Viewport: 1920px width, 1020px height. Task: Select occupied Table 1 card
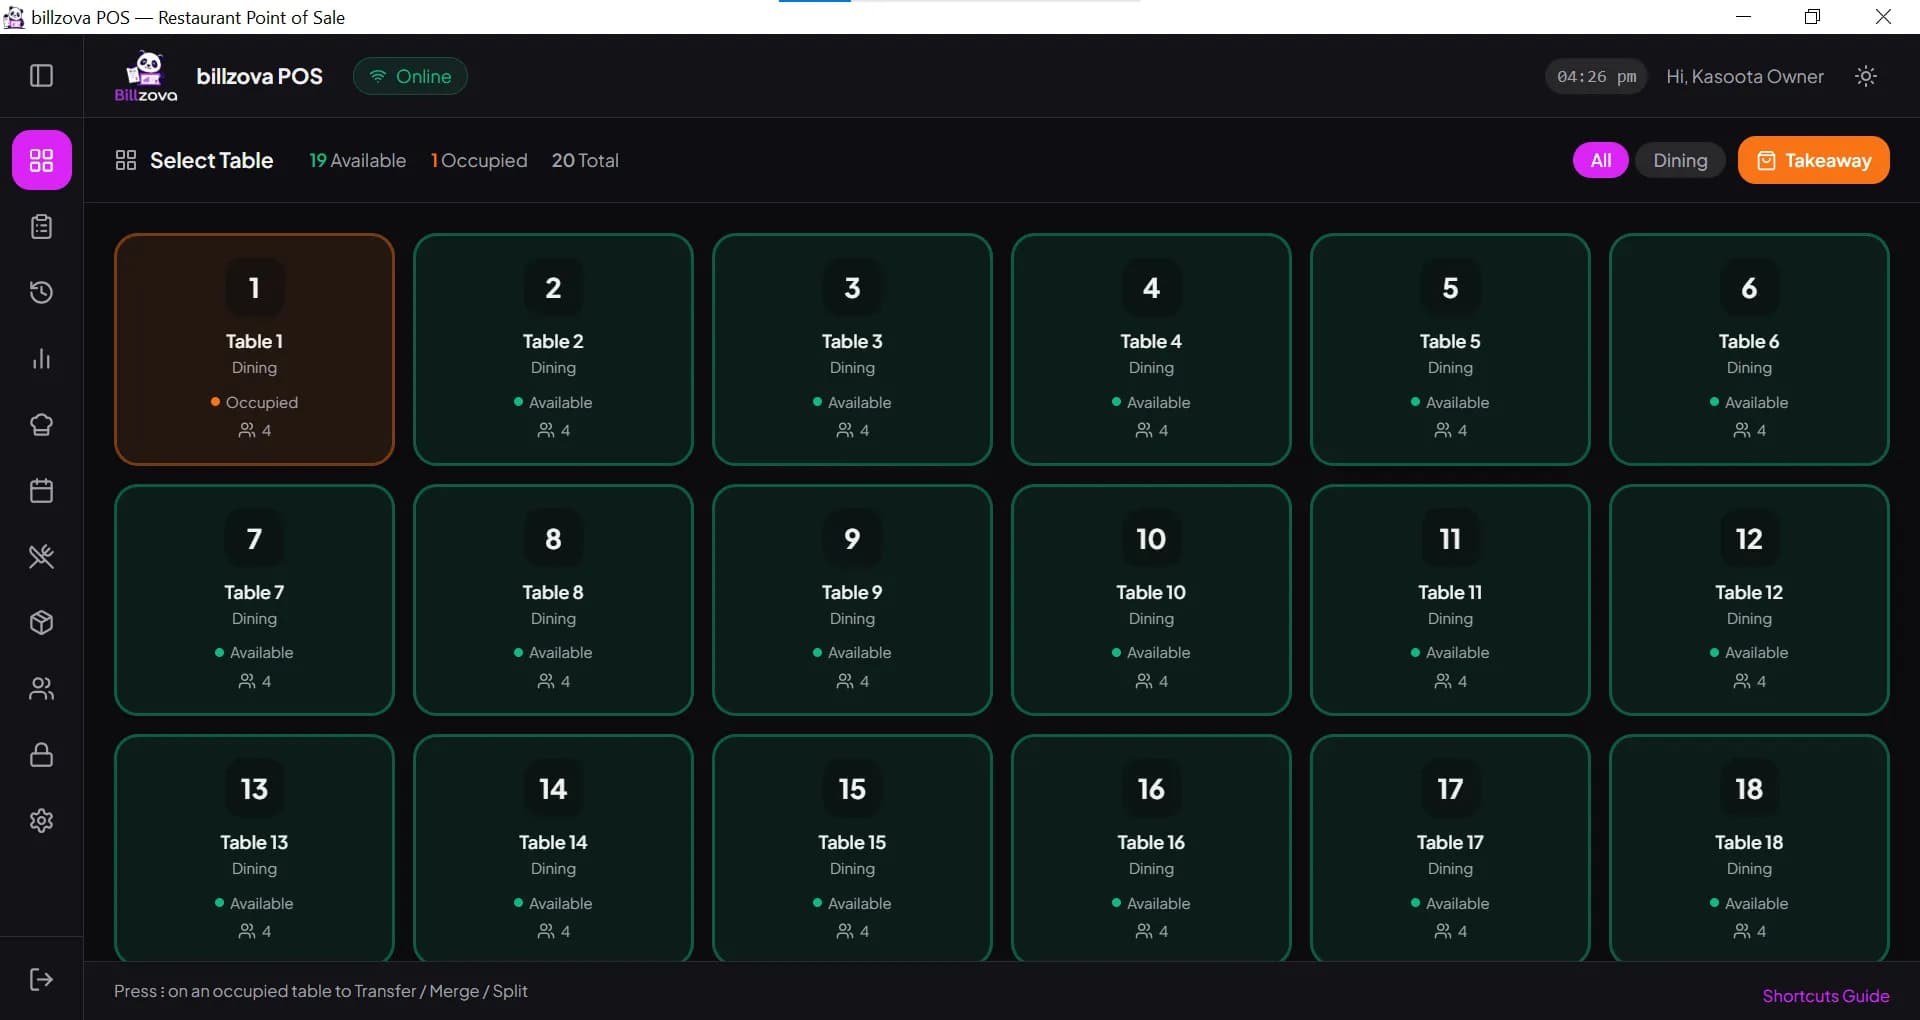pos(254,349)
